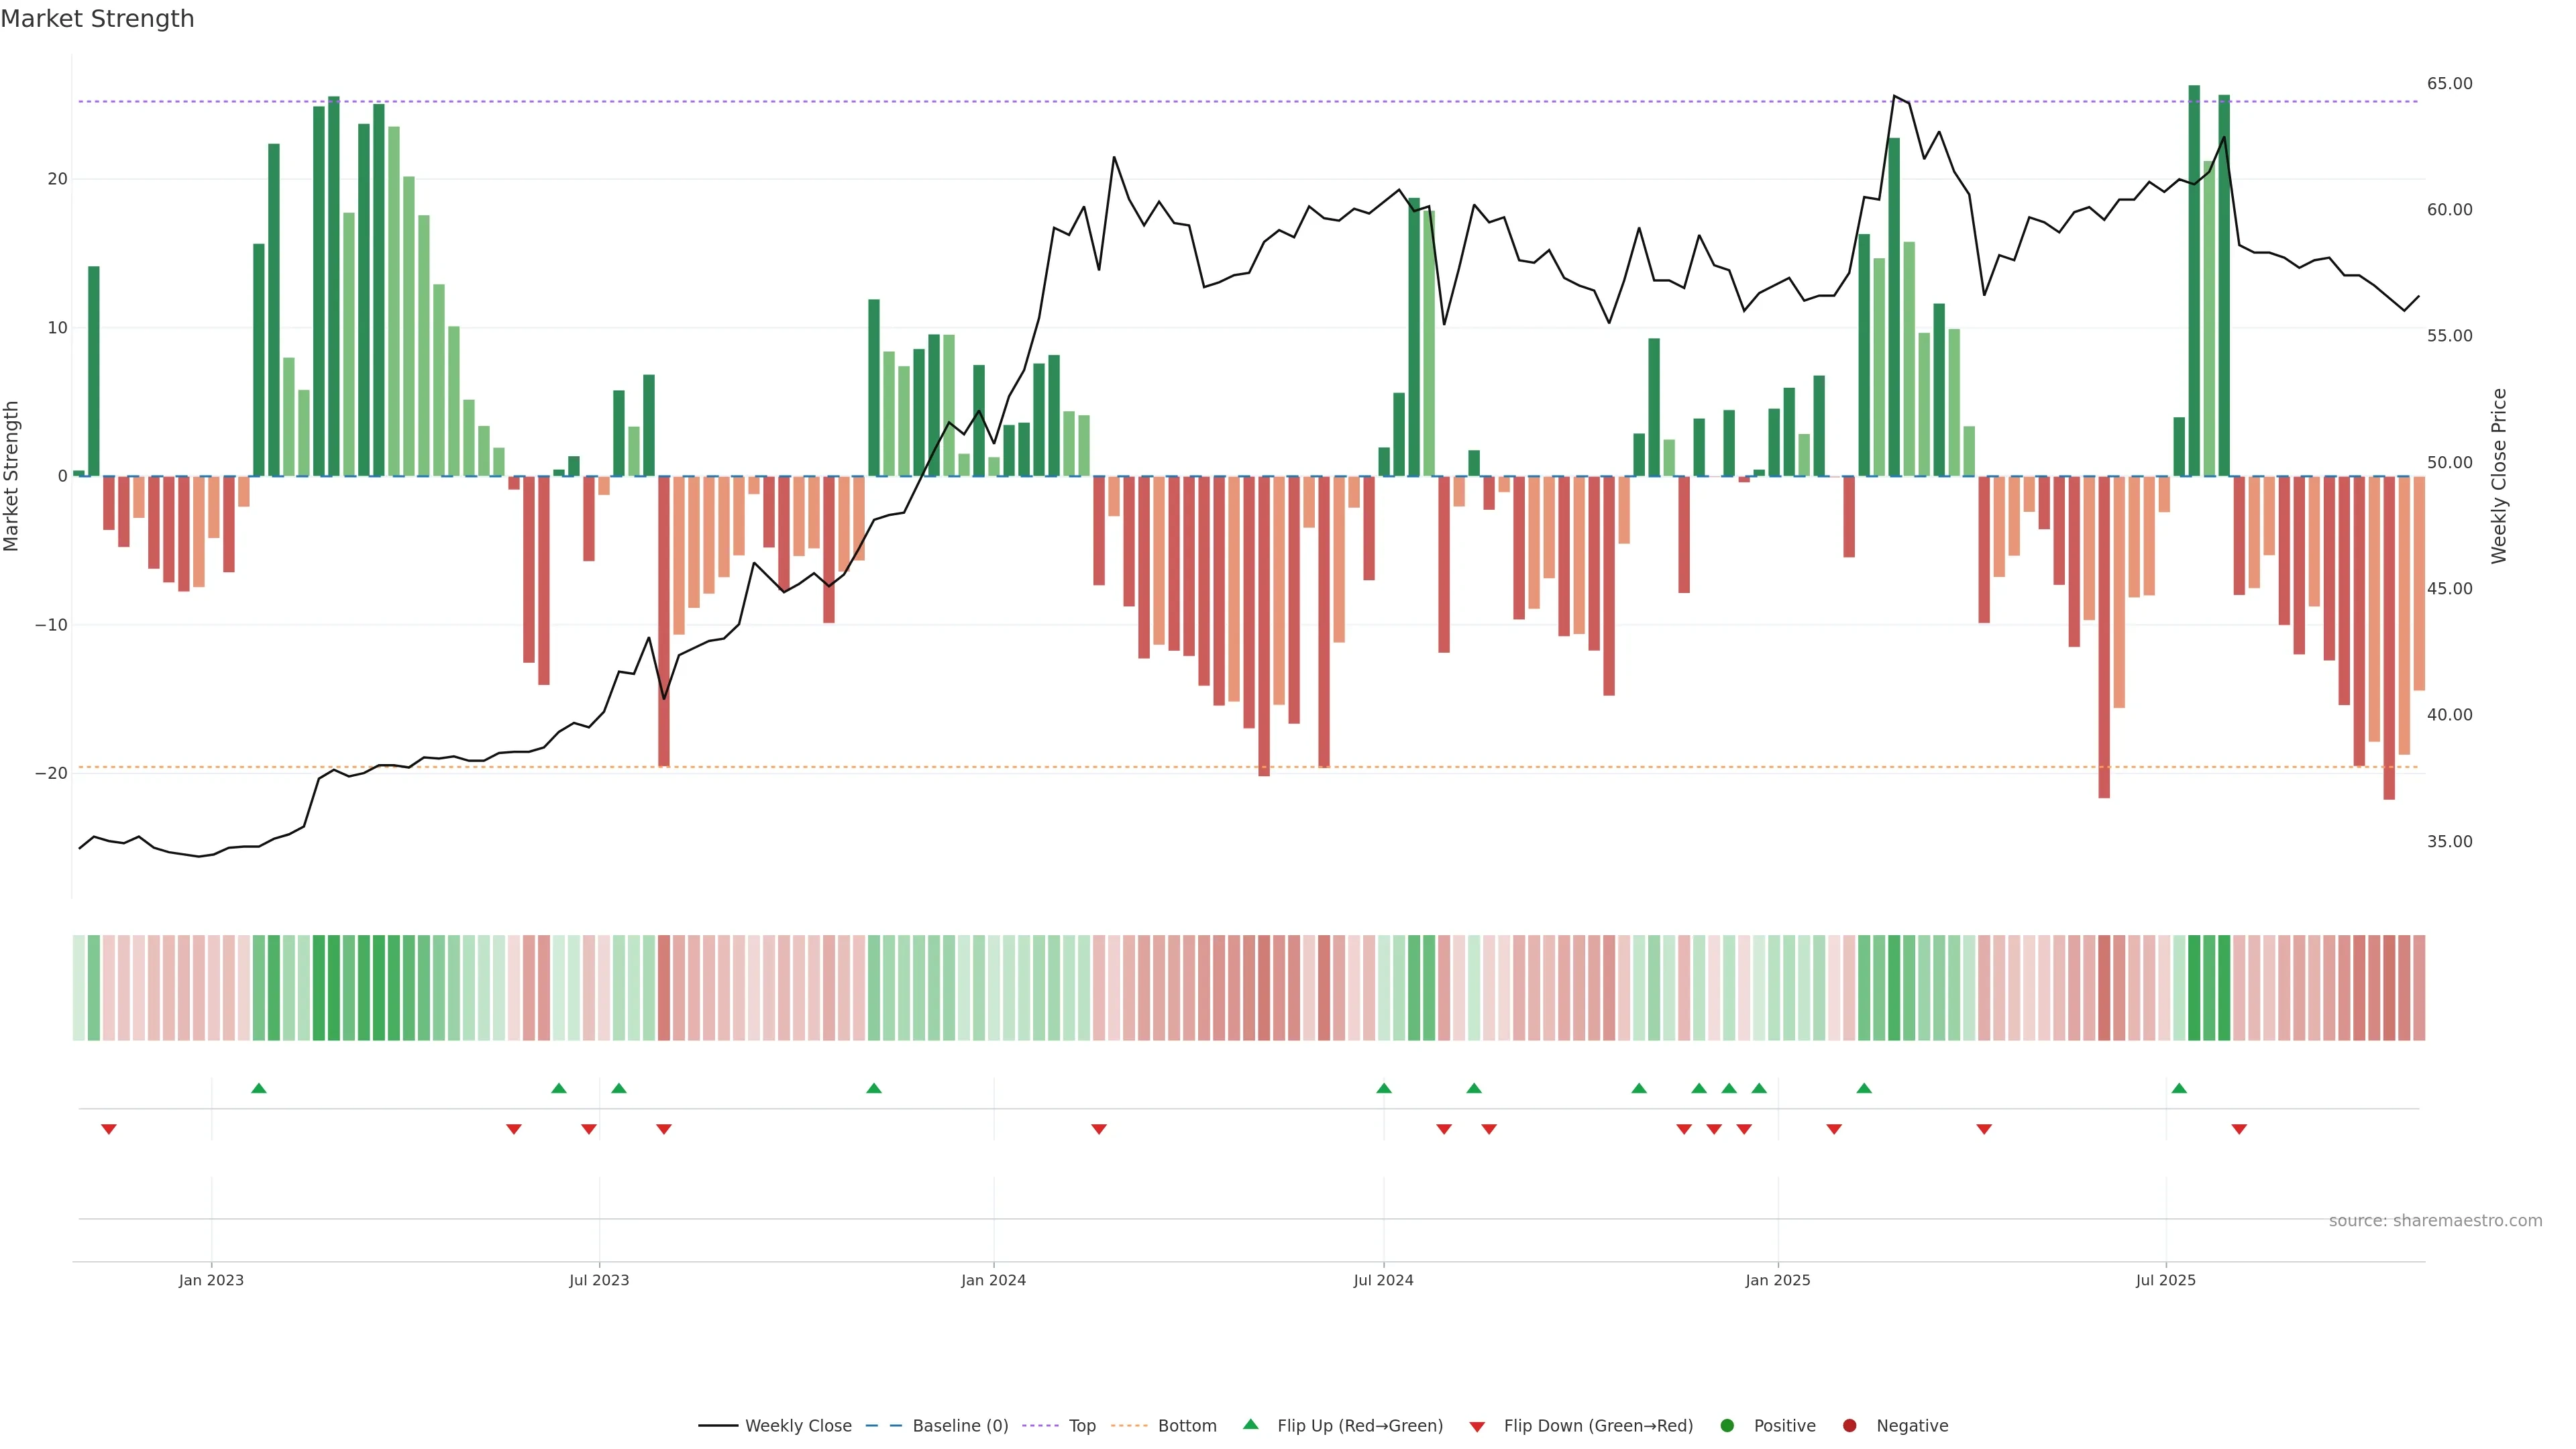Click the red Flip Down triangle legend icon
The height and width of the screenshot is (1449, 2576).
click(1477, 1427)
